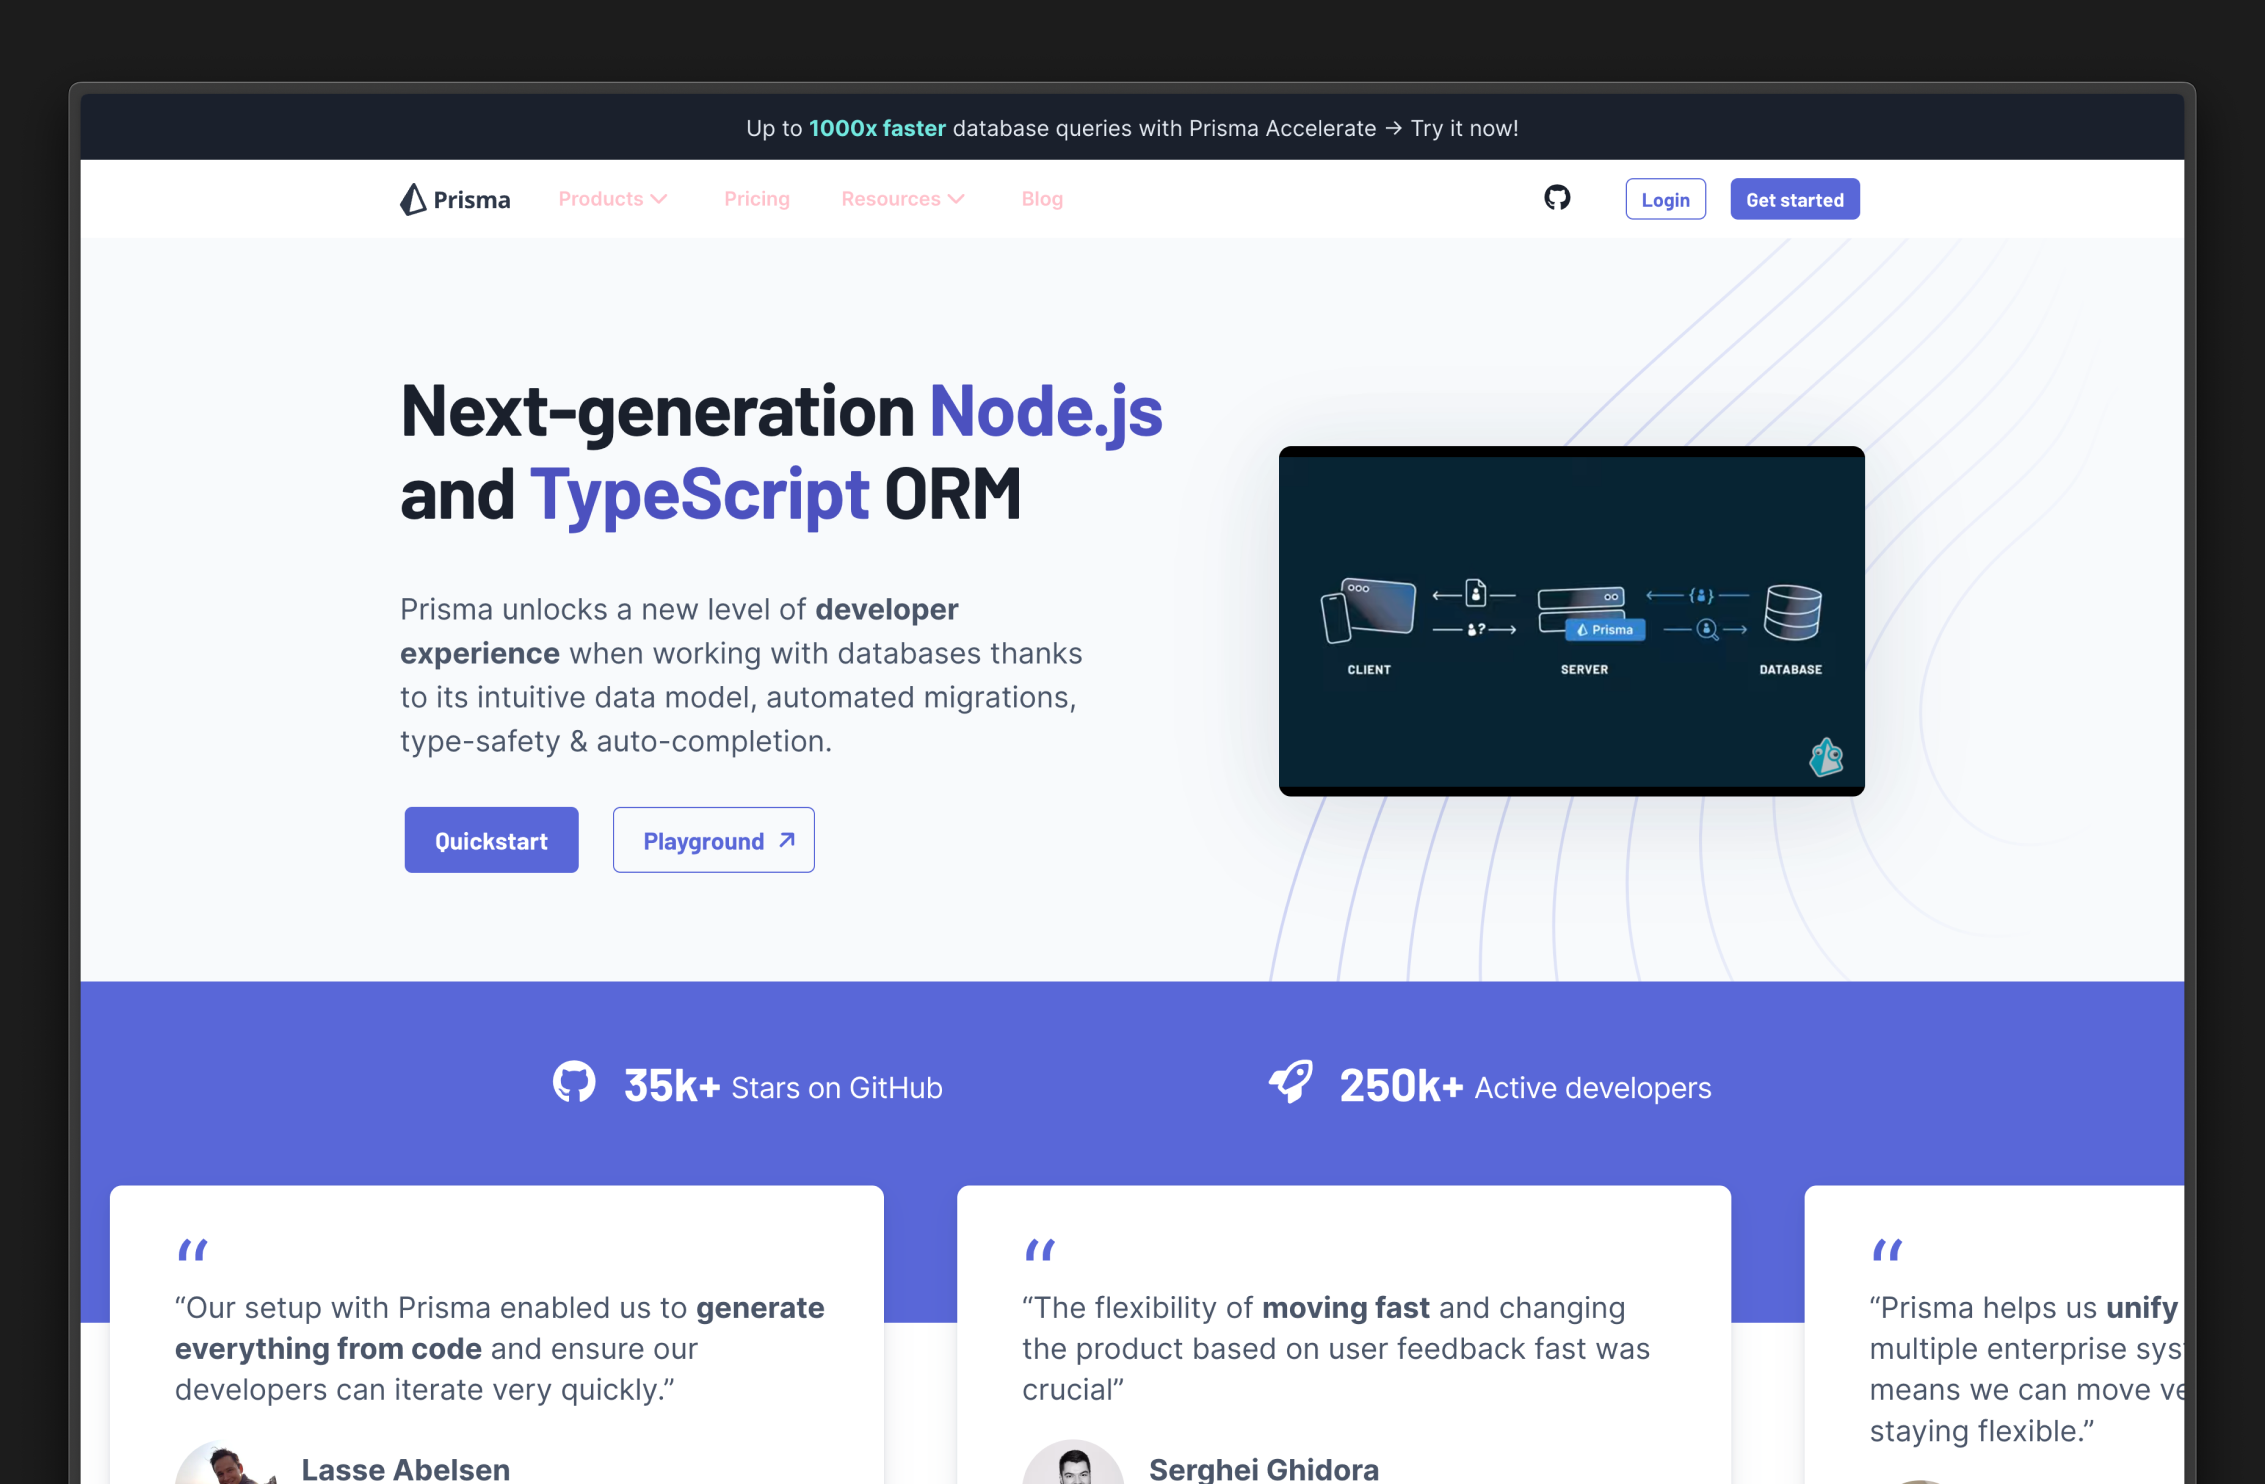The height and width of the screenshot is (1484, 2265).
Task: Expand the Resources dropdown menu
Action: tap(891, 199)
